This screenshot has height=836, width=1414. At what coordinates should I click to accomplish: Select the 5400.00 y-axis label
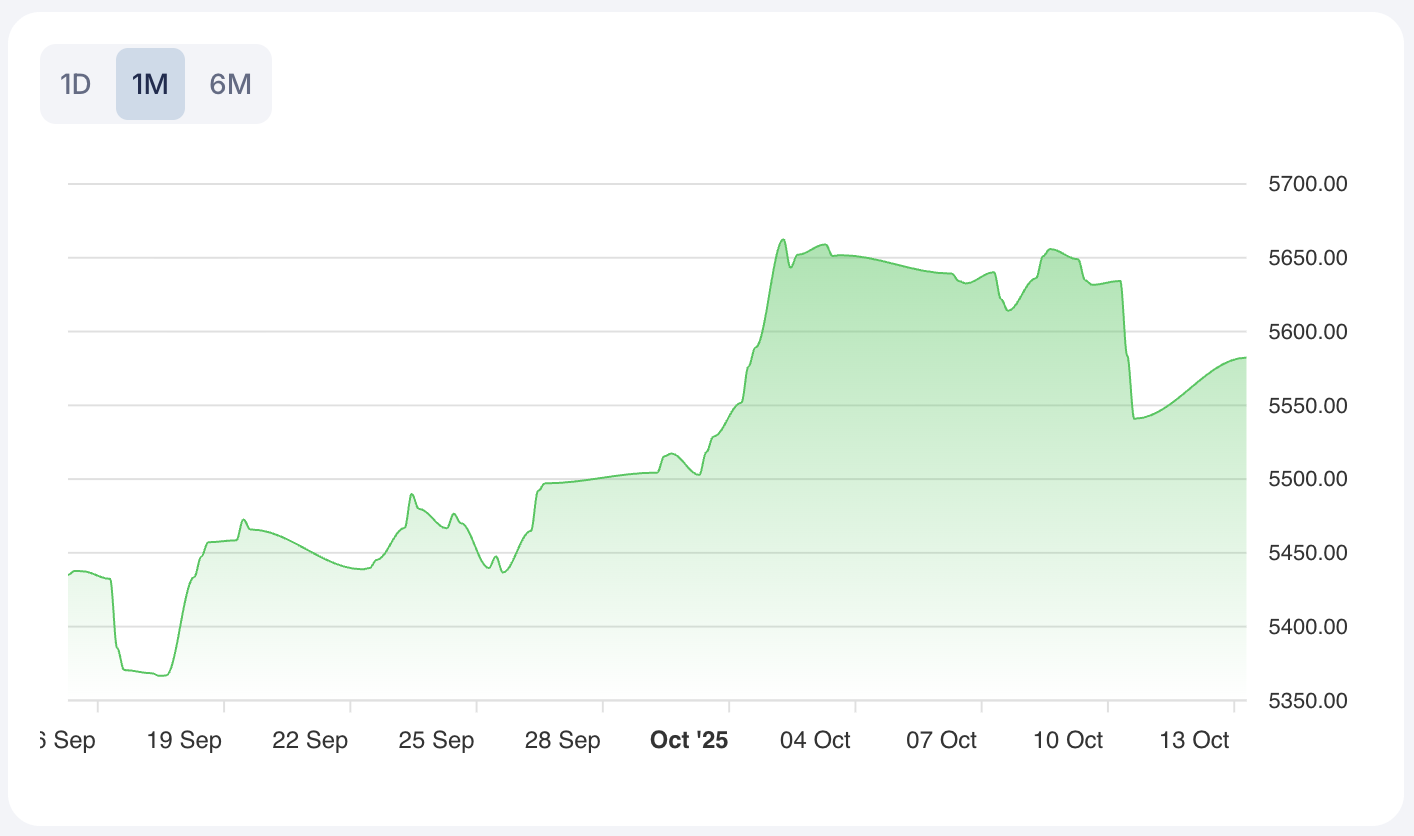[1307, 627]
